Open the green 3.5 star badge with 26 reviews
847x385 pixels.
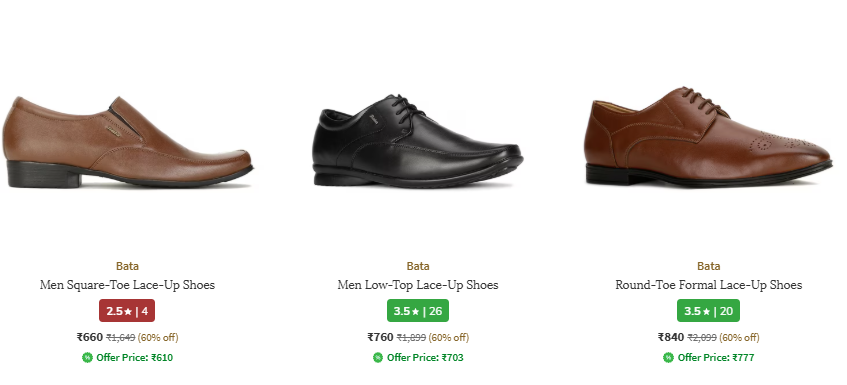click(x=418, y=311)
